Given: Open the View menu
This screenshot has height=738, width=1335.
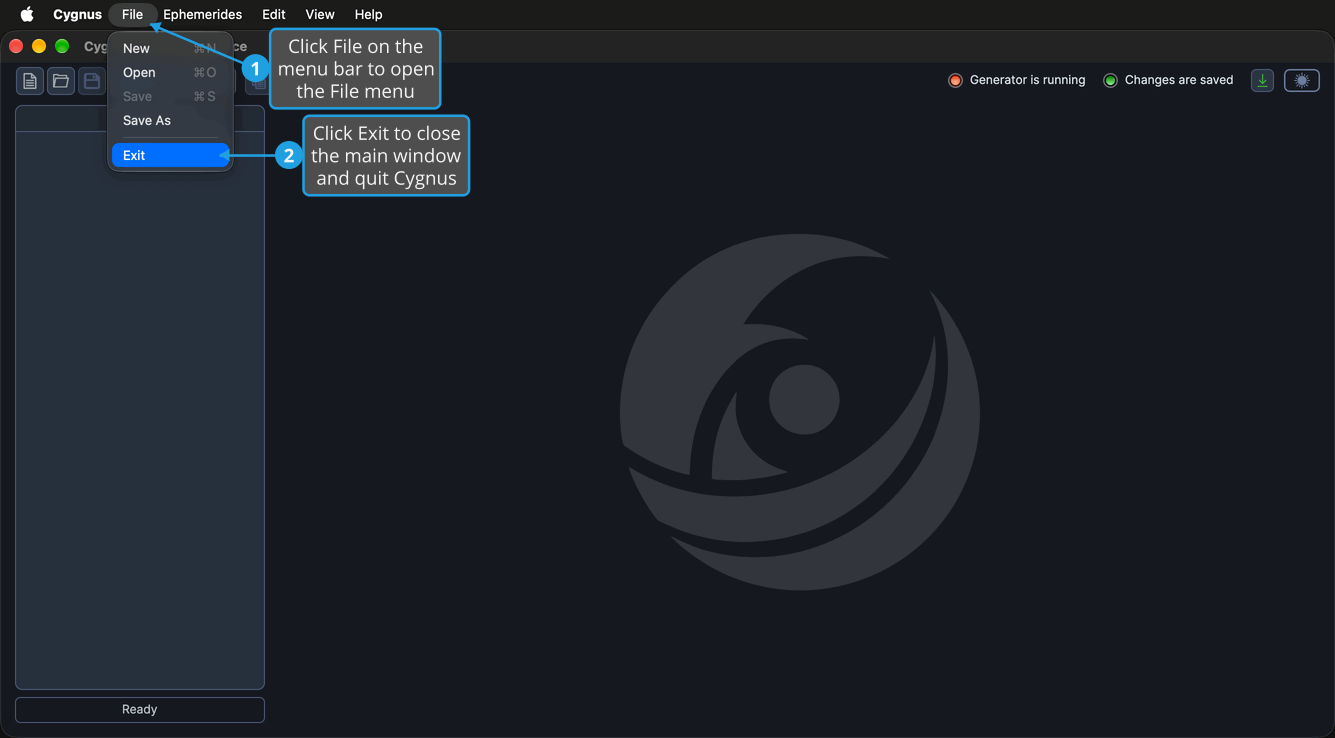Looking at the screenshot, I should pyautogui.click(x=320, y=14).
